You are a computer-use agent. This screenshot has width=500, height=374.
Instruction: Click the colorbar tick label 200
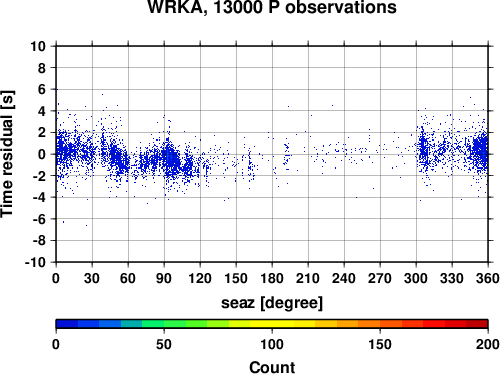488,344
